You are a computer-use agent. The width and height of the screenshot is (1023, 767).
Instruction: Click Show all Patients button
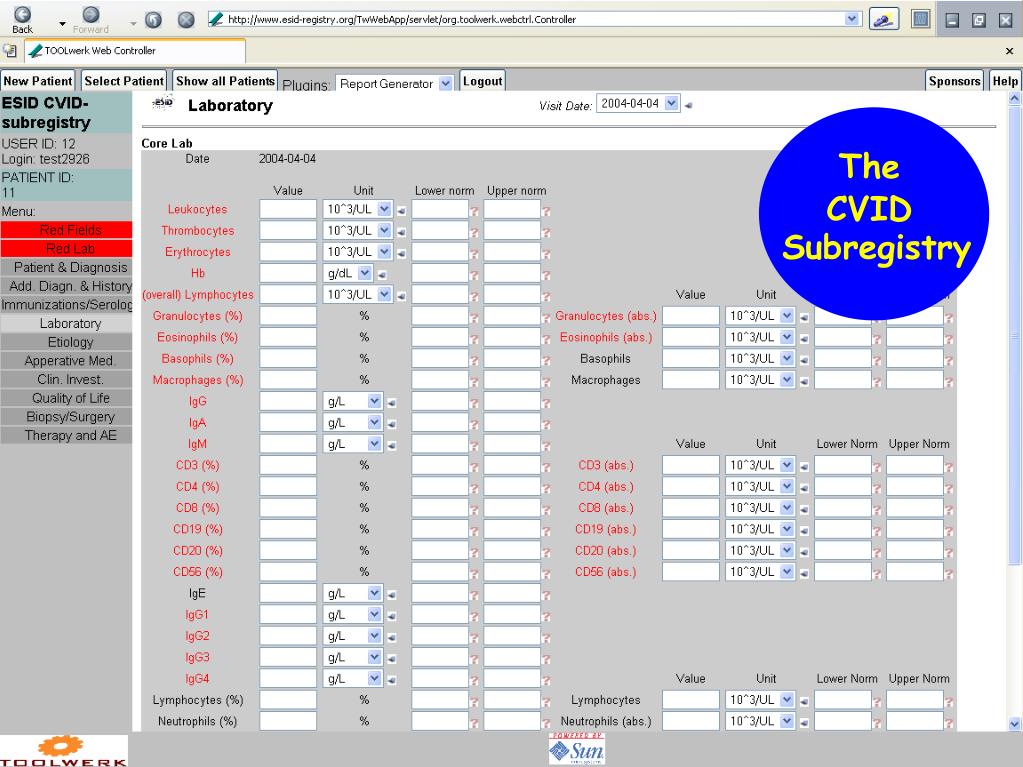point(225,81)
